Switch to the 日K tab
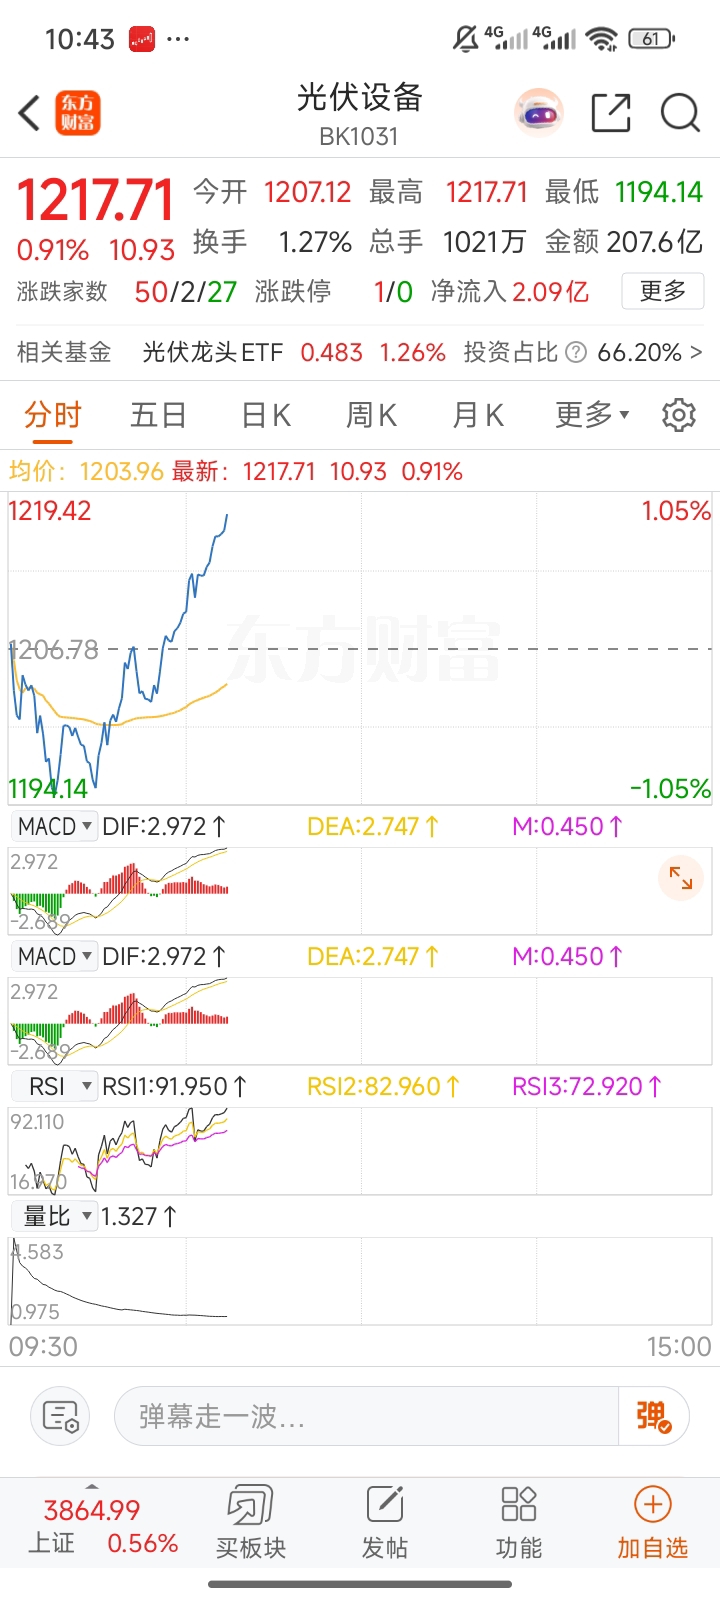Image resolution: width=720 pixels, height=1600 pixels. point(265,414)
